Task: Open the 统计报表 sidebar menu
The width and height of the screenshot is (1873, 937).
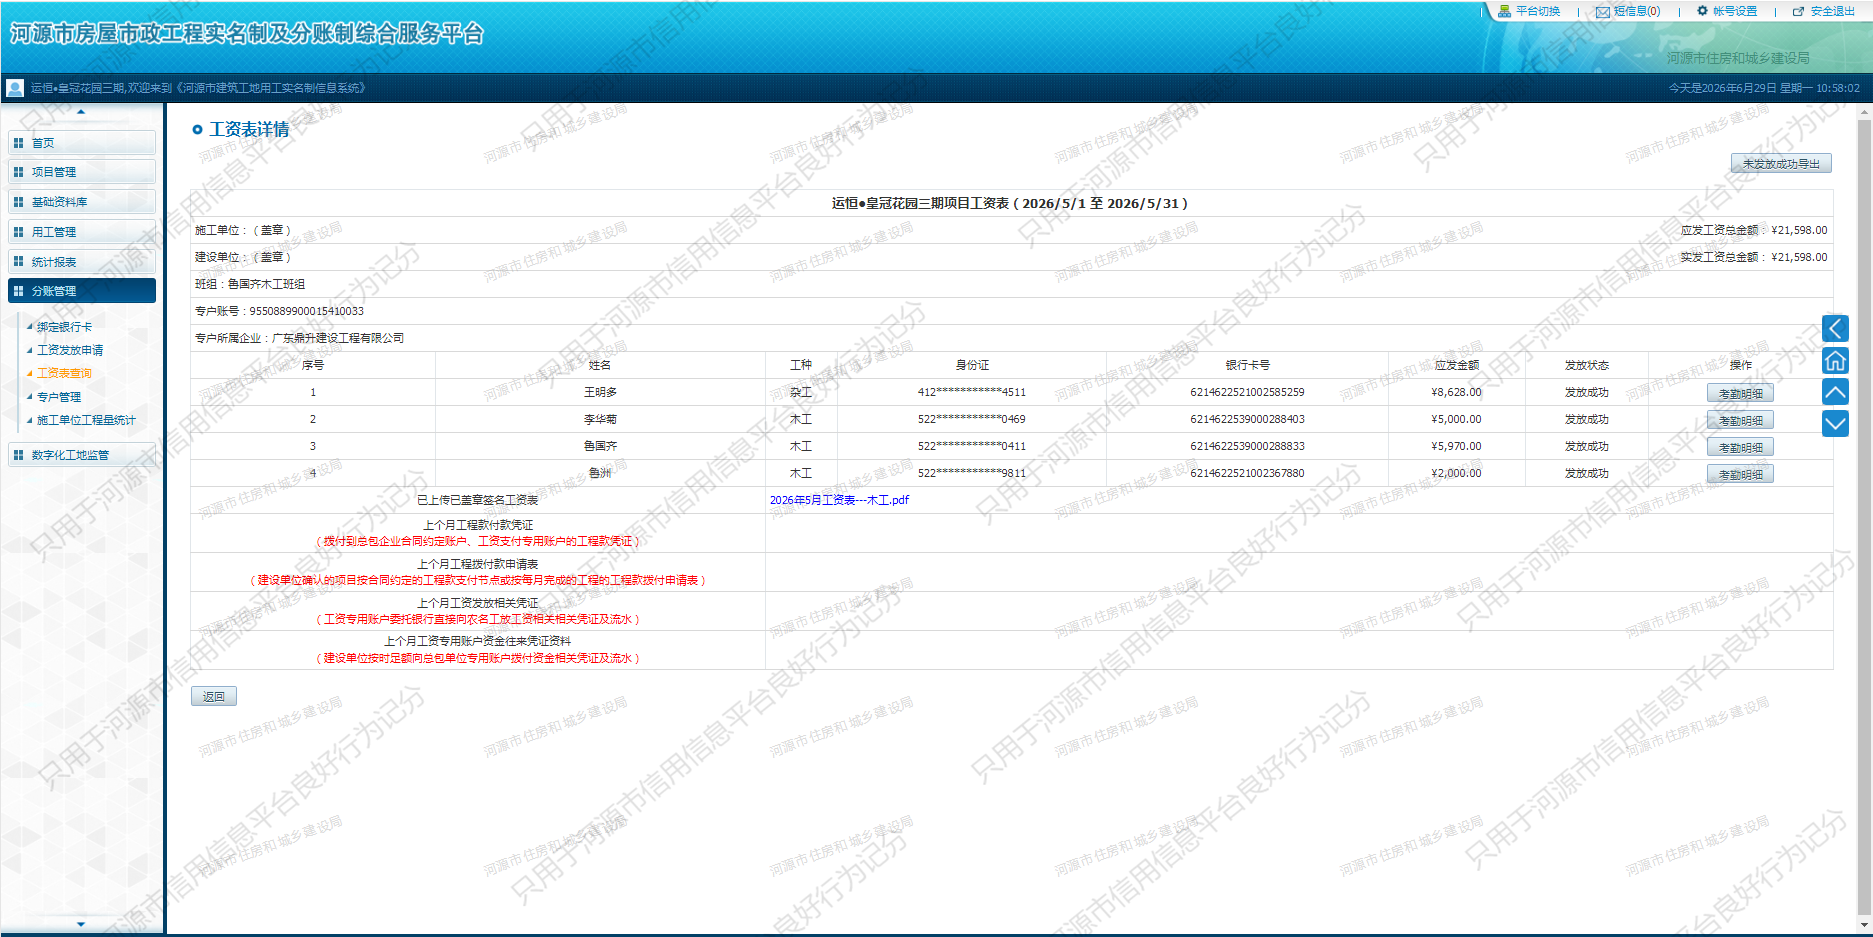Action: (82, 262)
